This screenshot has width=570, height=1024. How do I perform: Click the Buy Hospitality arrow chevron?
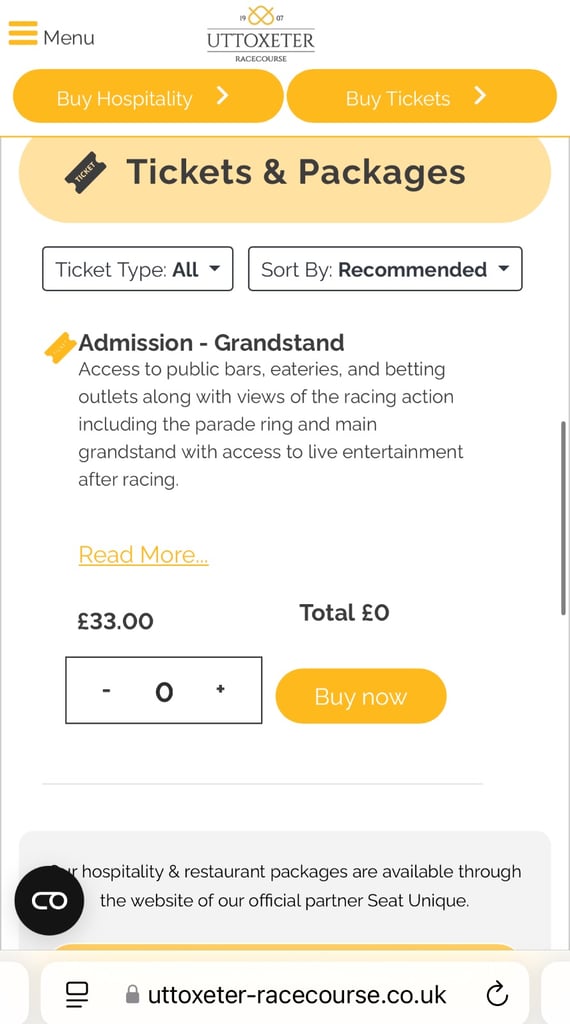pyautogui.click(x=223, y=97)
